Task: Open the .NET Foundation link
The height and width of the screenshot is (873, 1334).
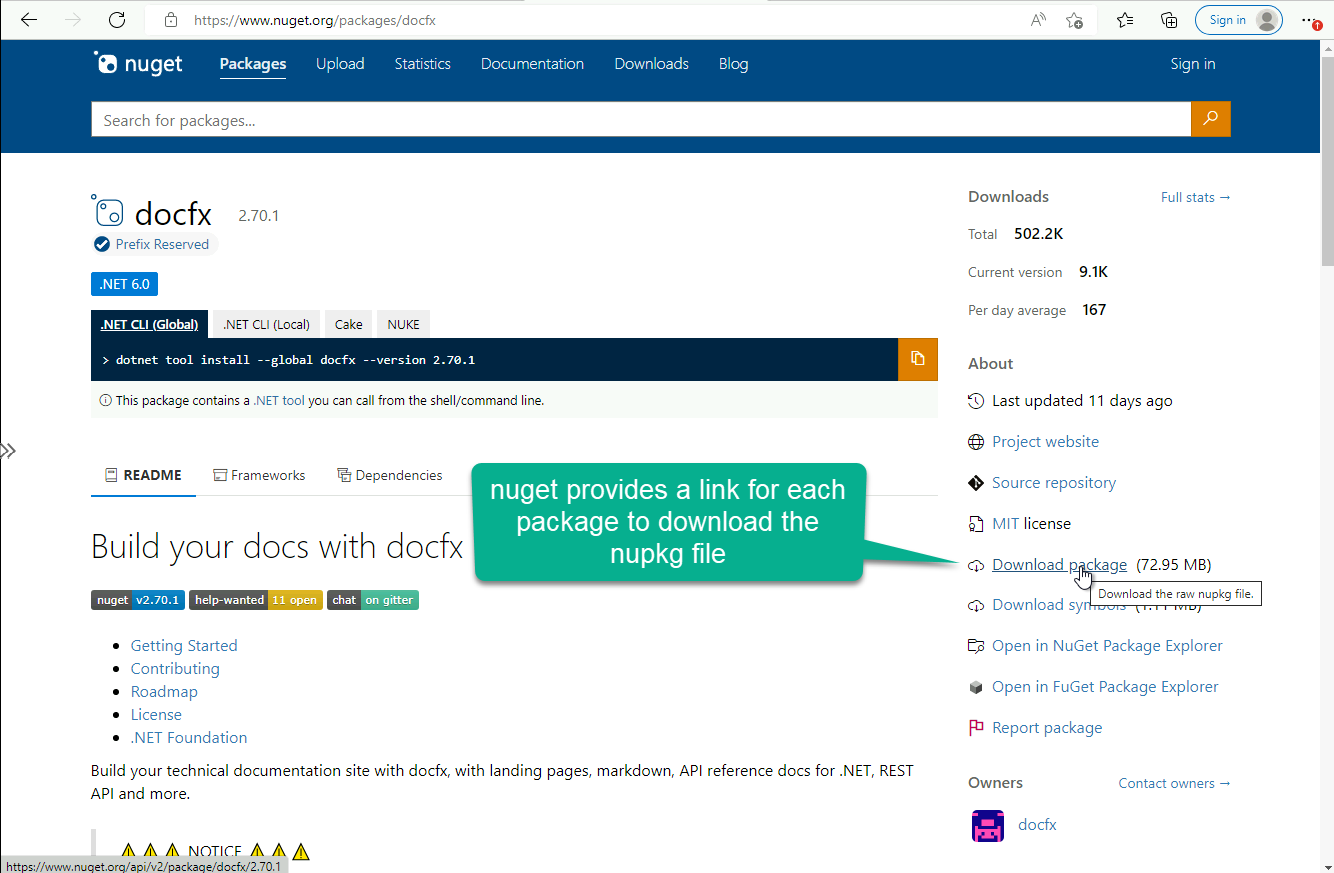Action: click(189, 738)
